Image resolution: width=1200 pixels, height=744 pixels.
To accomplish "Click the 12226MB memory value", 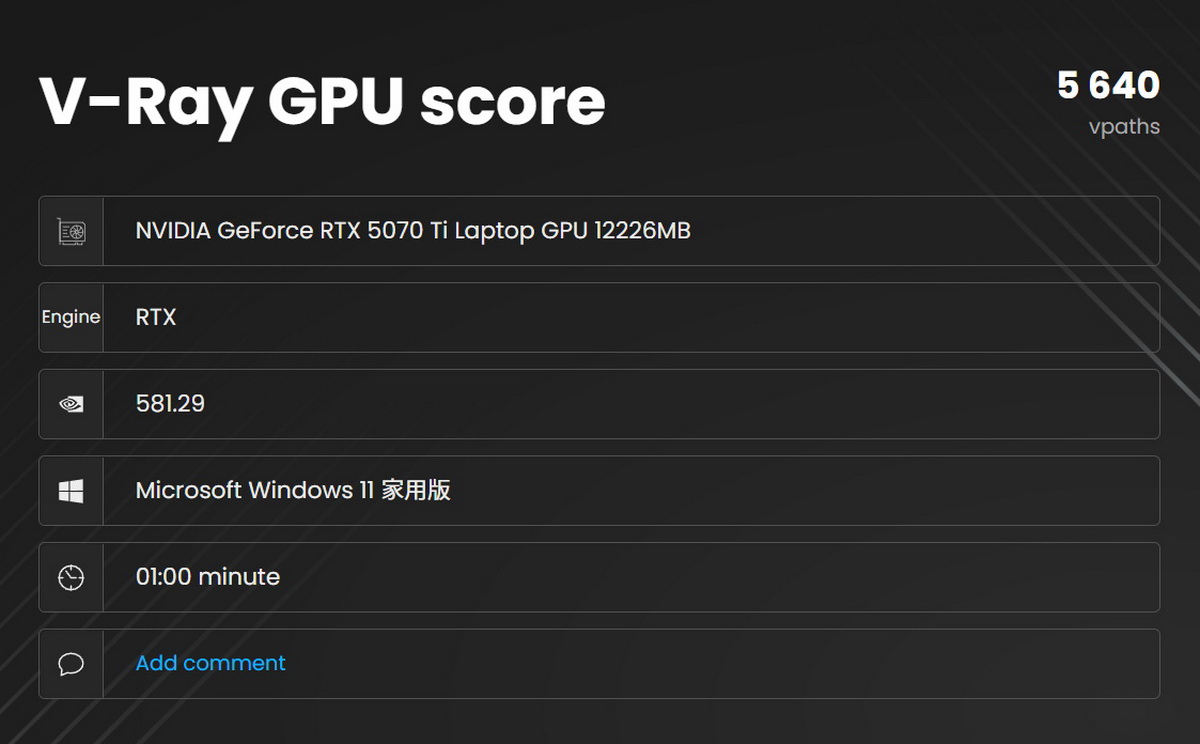I will [x=642, y=231].
